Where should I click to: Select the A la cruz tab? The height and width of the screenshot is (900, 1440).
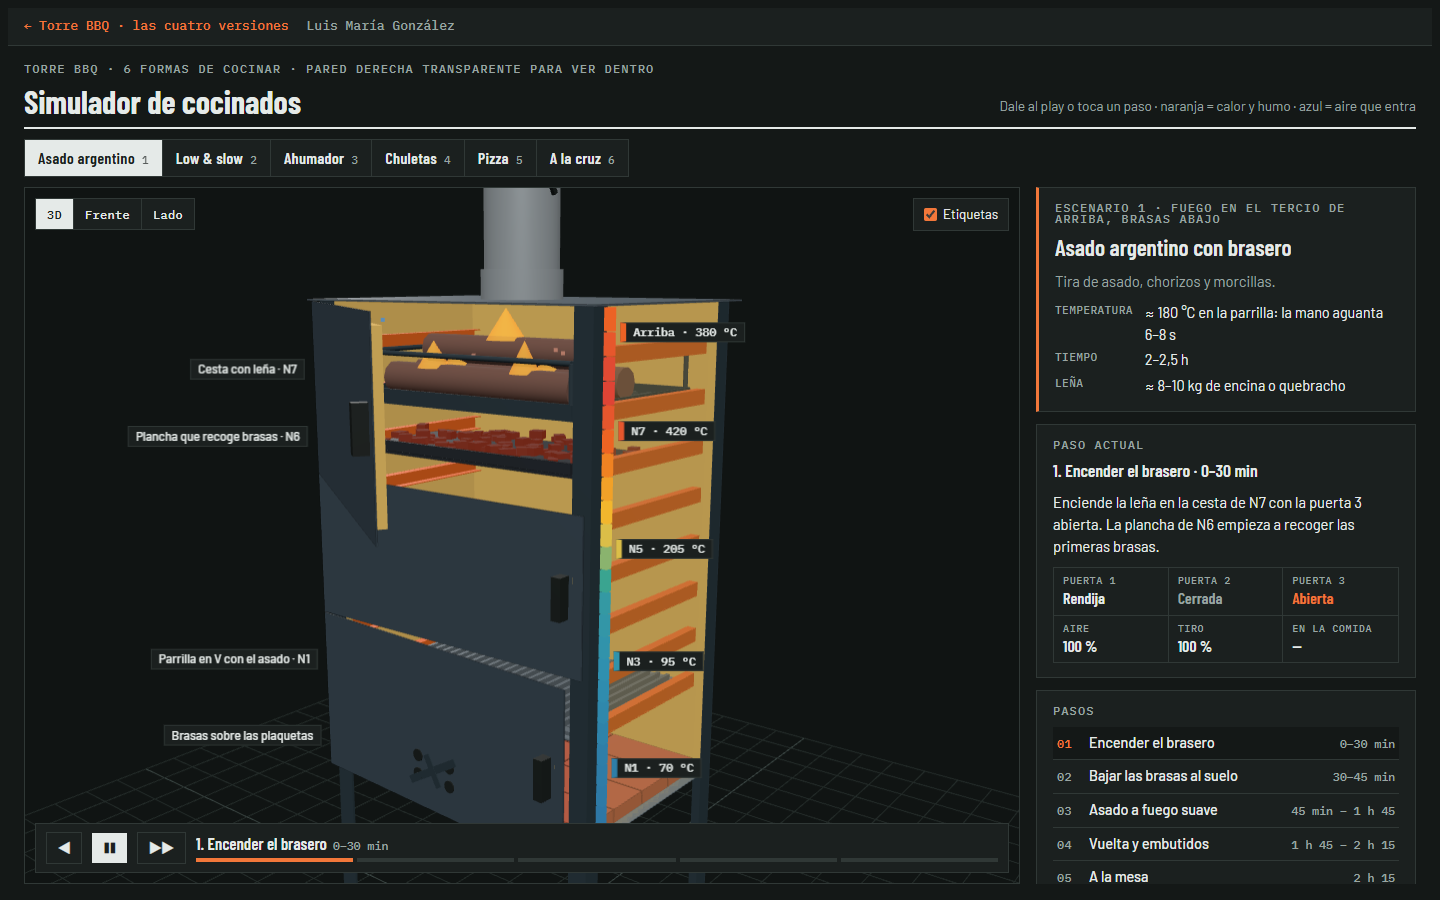pyautogui.click(x=582, y=159)
